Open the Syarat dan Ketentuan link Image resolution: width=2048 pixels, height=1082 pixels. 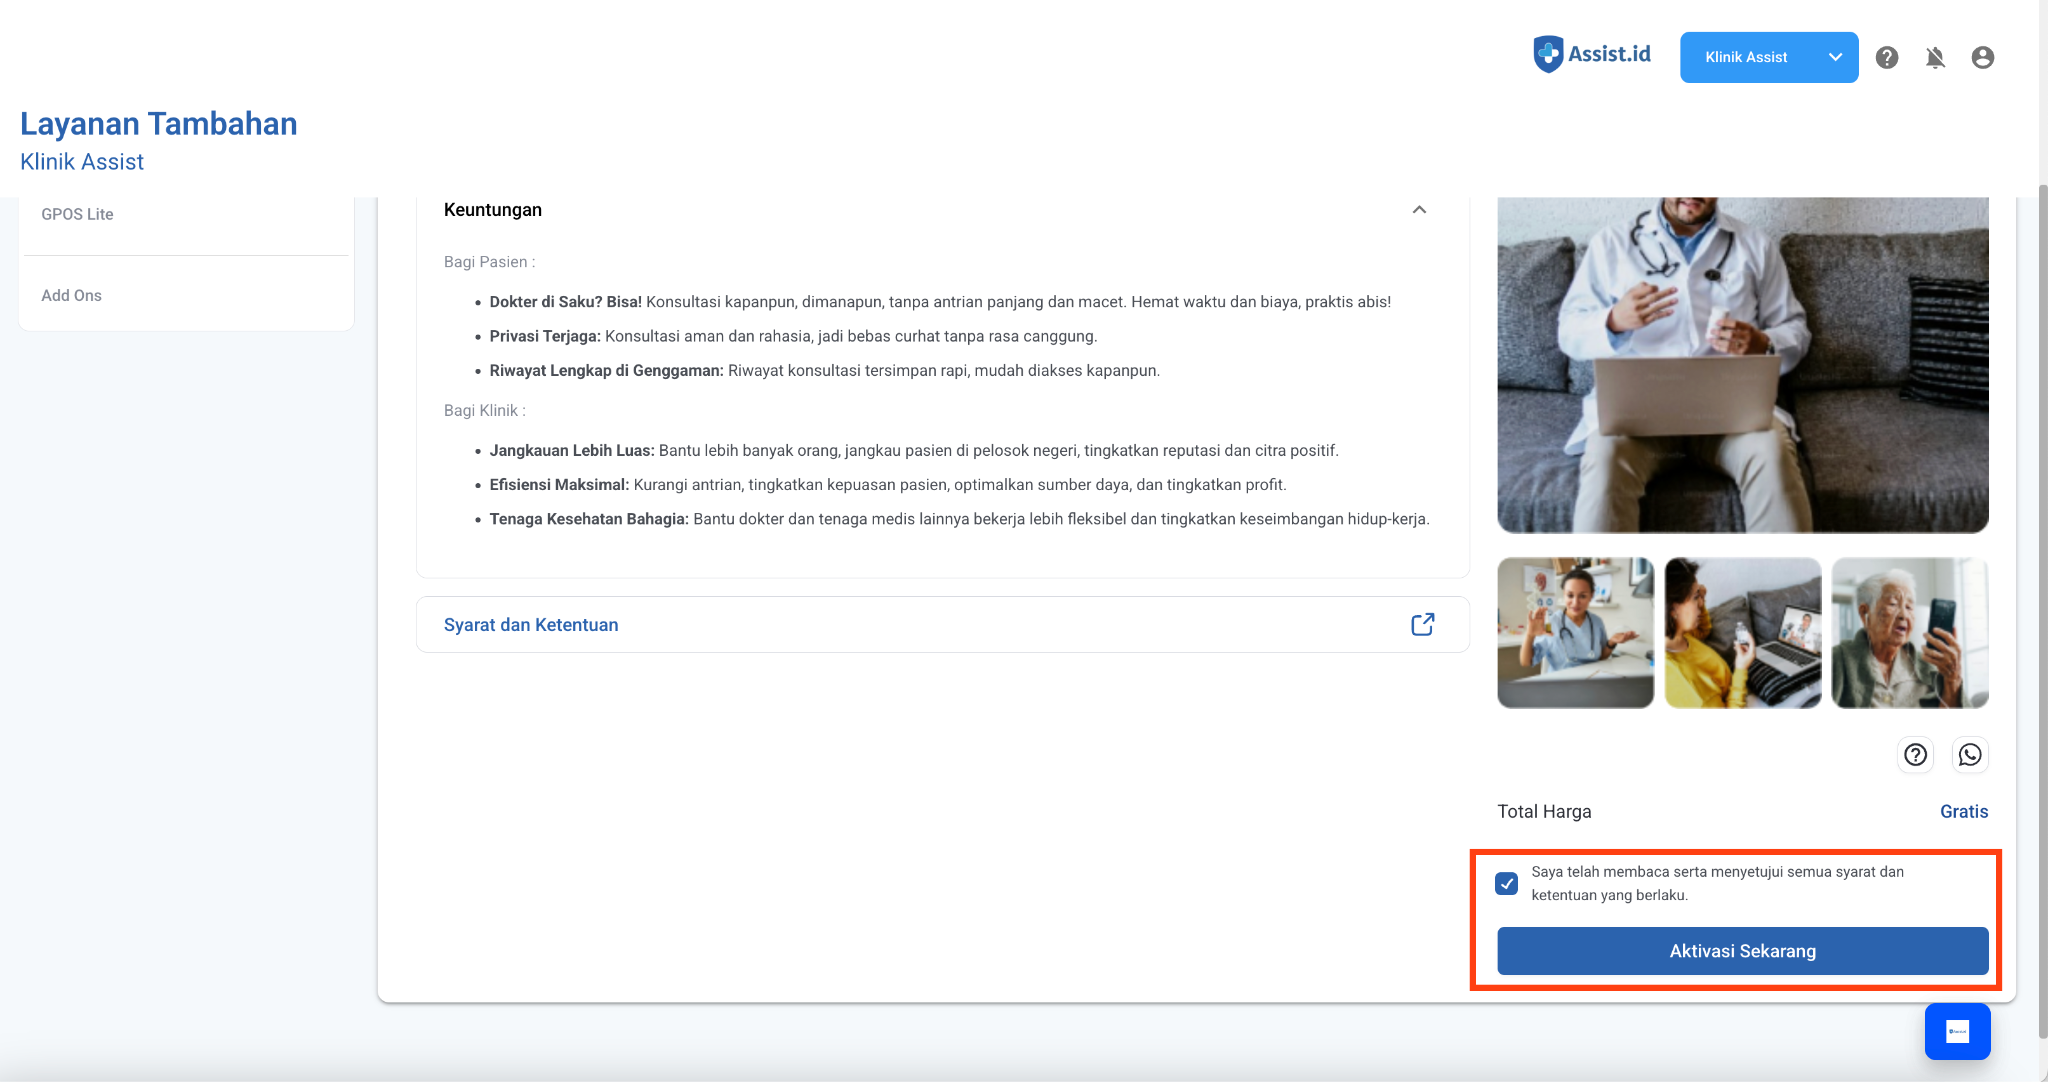tap(531, 625)
